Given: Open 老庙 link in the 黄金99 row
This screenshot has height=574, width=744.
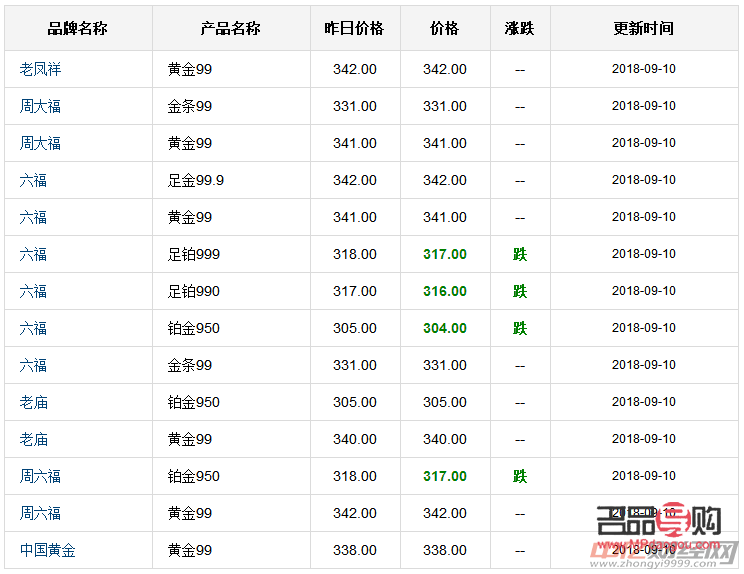Looking at the screenshot, I should (x=34, y=439).
